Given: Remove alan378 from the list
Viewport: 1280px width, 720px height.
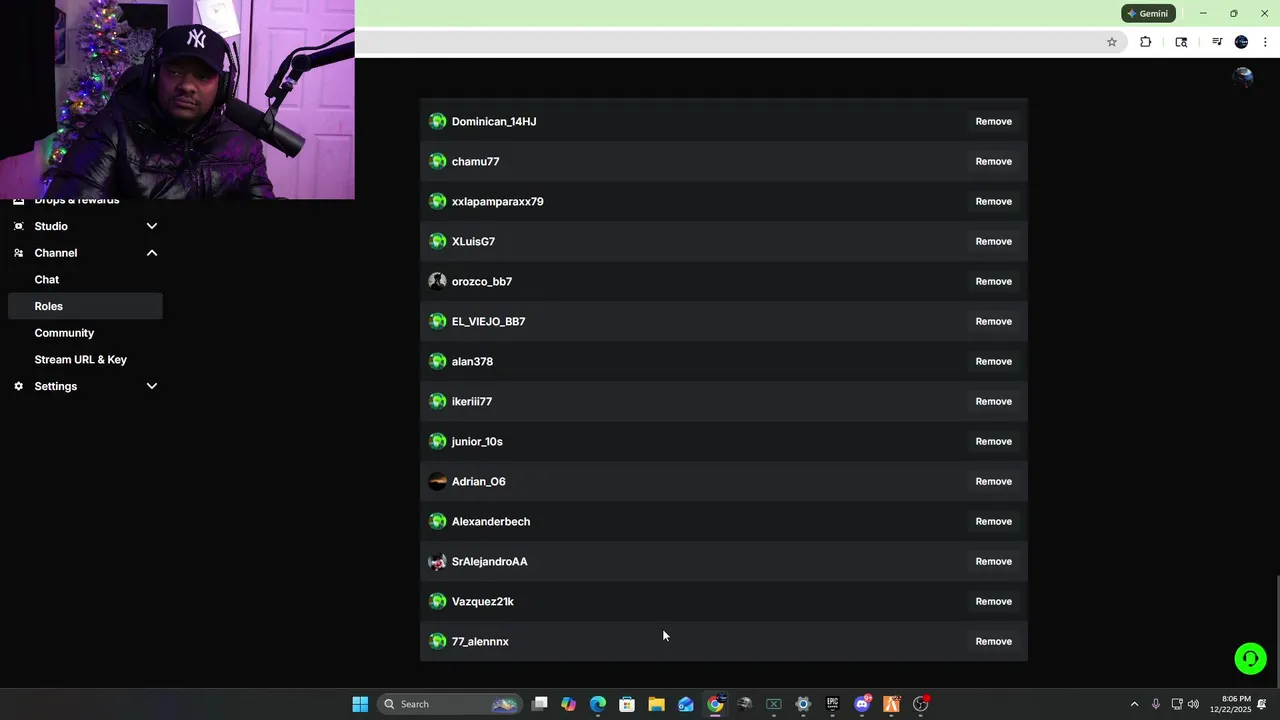Looking at the screenshot, I should (x=993, y=361).
